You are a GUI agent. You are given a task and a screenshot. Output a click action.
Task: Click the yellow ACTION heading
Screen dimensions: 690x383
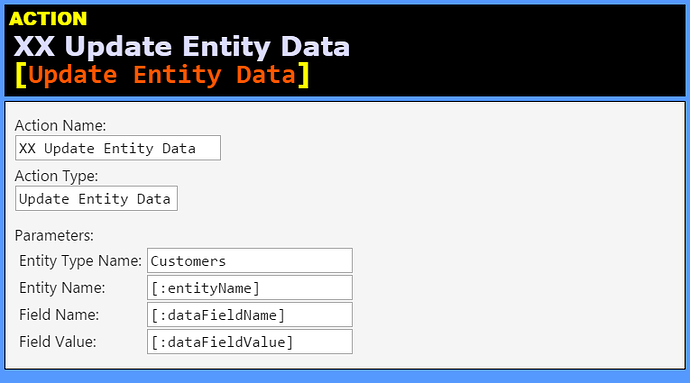tap(48, 19)
